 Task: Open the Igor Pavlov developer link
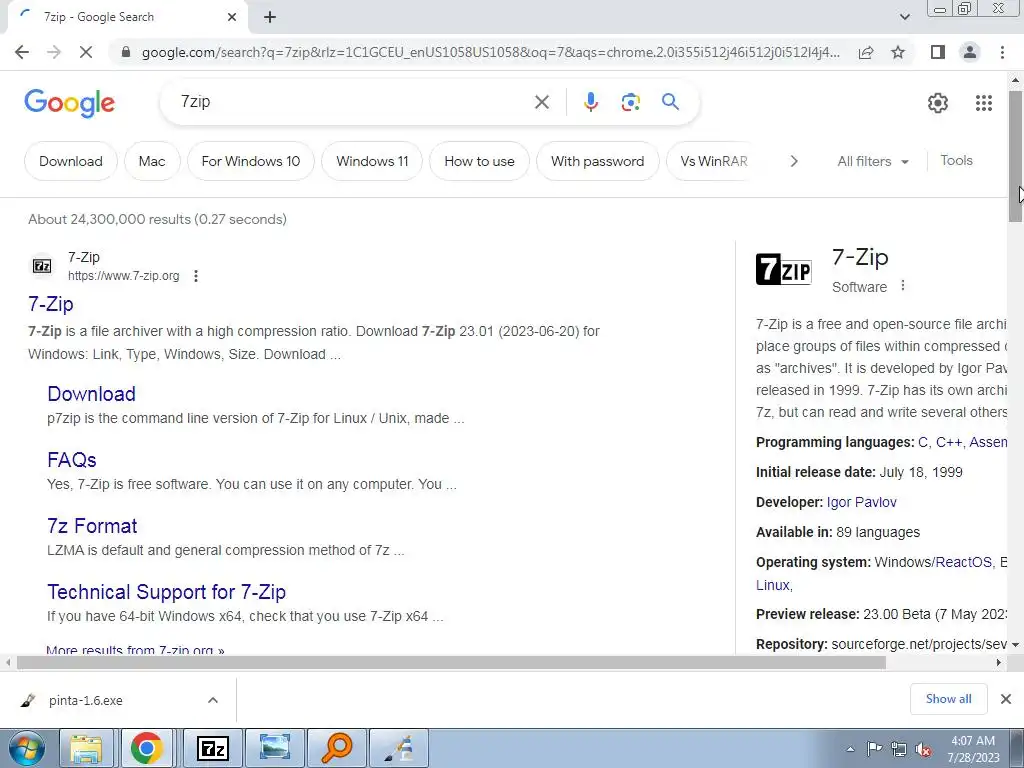point(861,502)
